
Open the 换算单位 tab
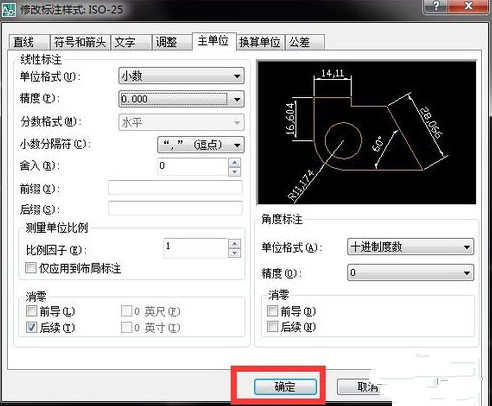260,42
